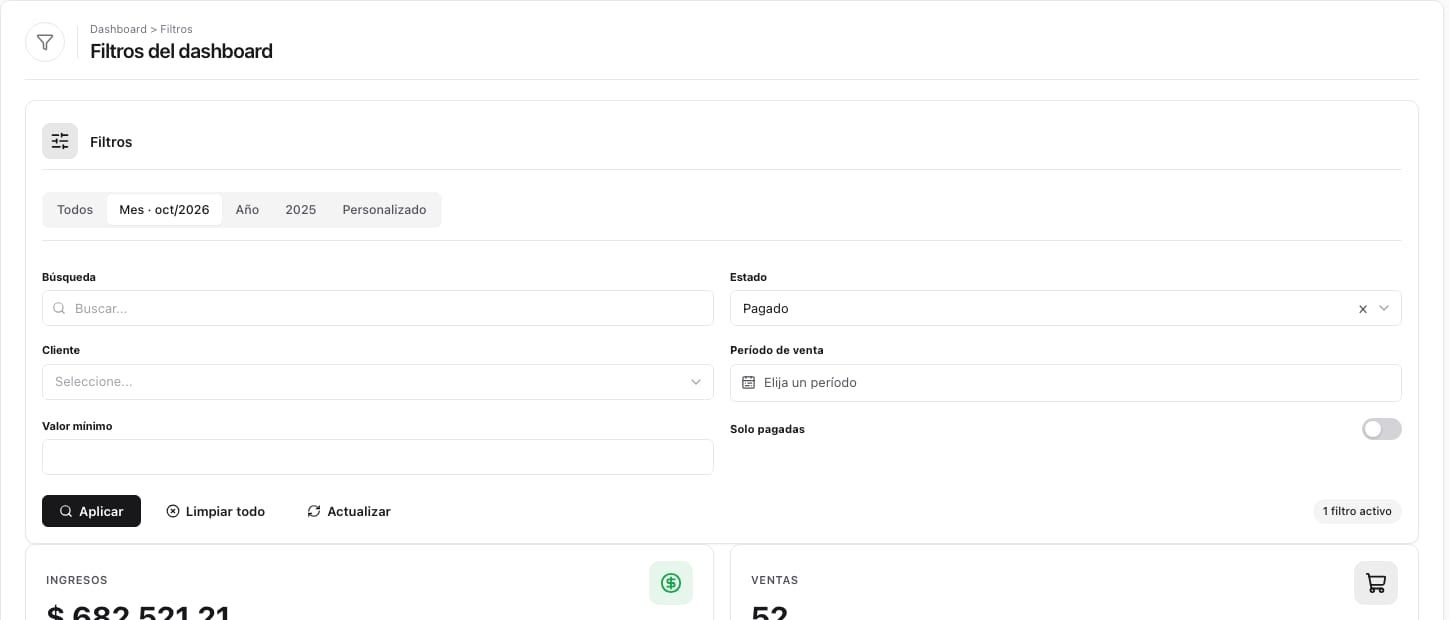The height and width of the screenshot is (620, 1450).
Task: Click the Solo pagadas label
Action: (767, 429)
